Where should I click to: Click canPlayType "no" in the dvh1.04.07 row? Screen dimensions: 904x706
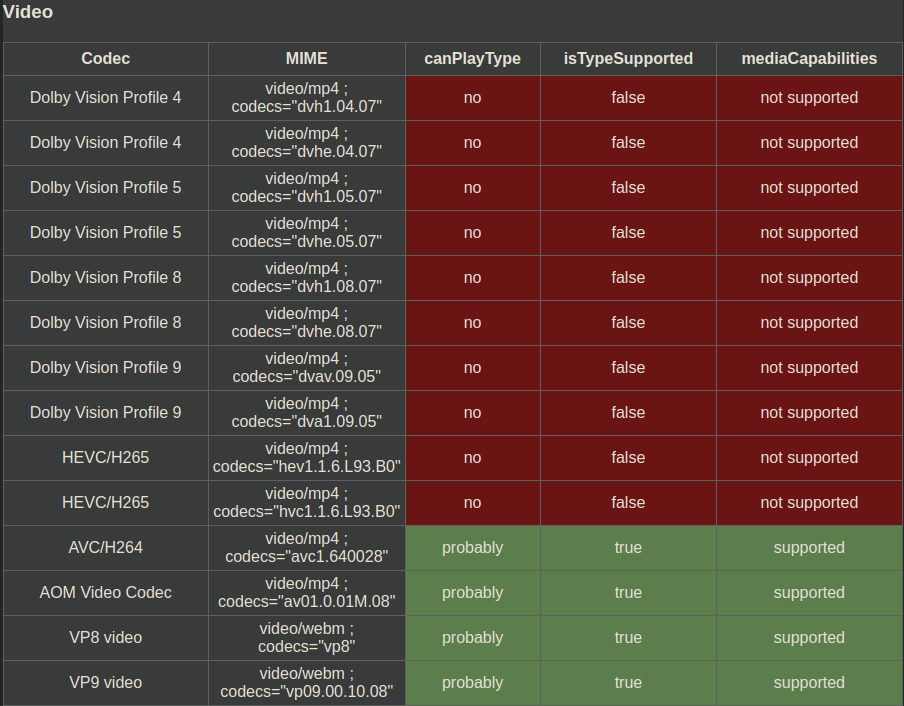tap(473, 97)
